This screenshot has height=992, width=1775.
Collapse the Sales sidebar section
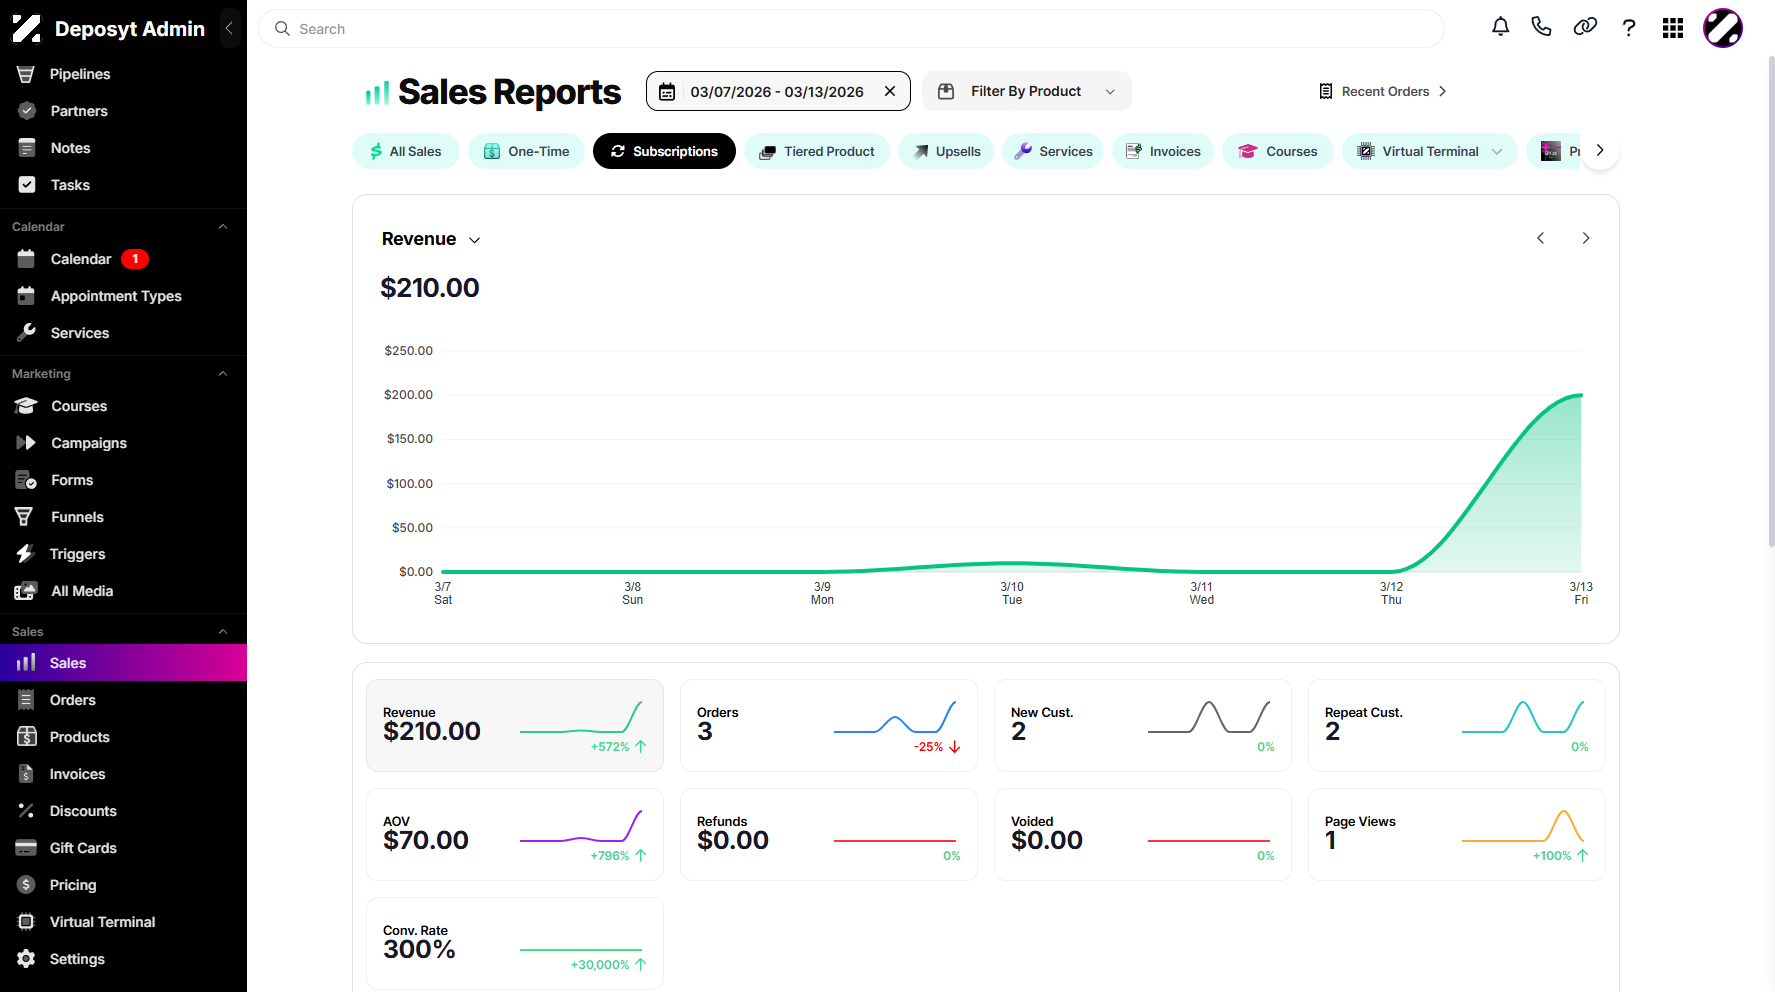pyautogui.click(x=223, y=632)
